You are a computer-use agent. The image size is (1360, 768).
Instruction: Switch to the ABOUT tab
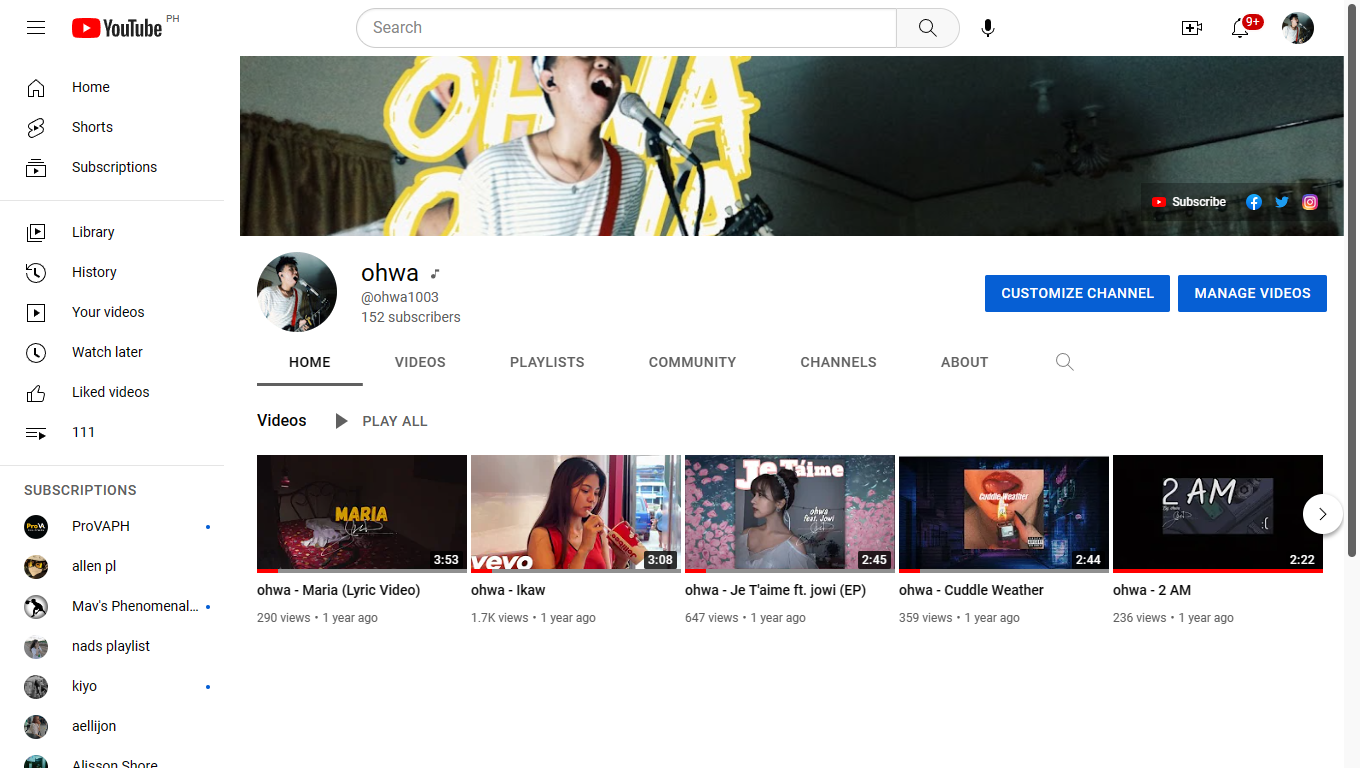tap(964, 362)
